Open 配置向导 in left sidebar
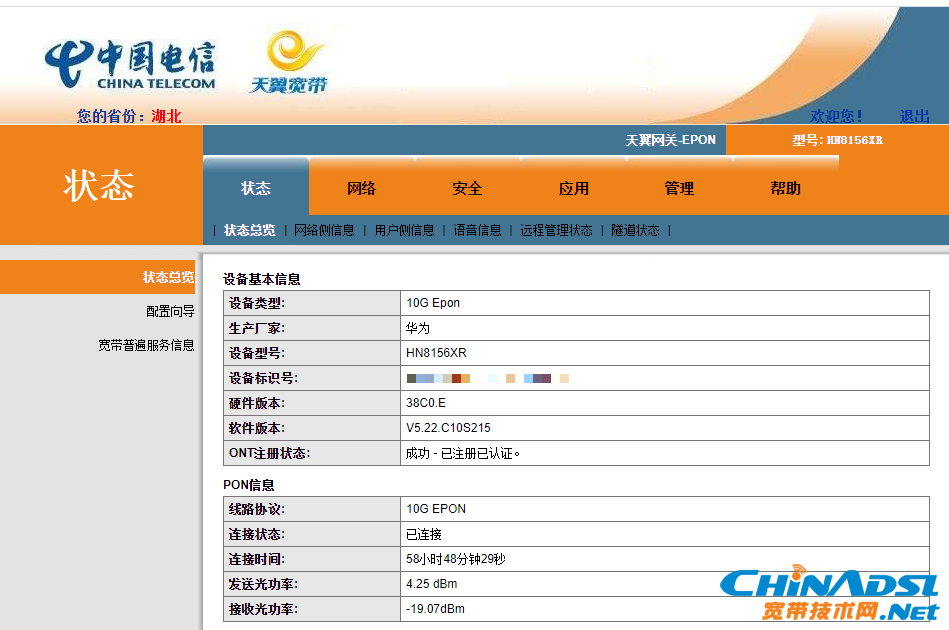Screen dimensions: 949x630 click(x=170, y=311)
